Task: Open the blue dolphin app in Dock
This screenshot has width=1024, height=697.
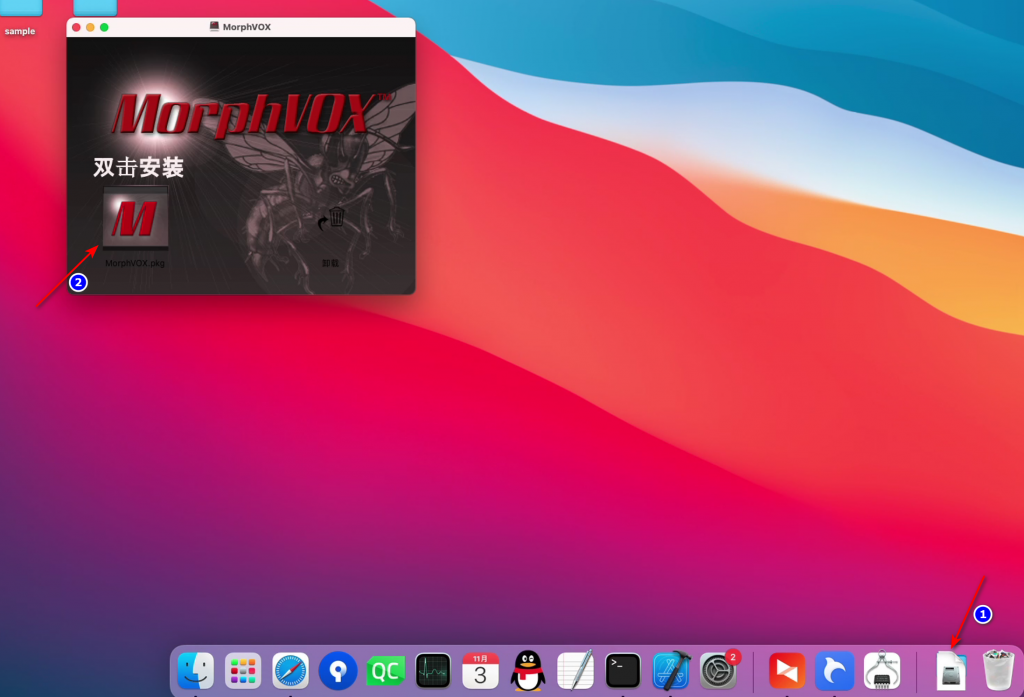Action: click(x=835, y=670)
